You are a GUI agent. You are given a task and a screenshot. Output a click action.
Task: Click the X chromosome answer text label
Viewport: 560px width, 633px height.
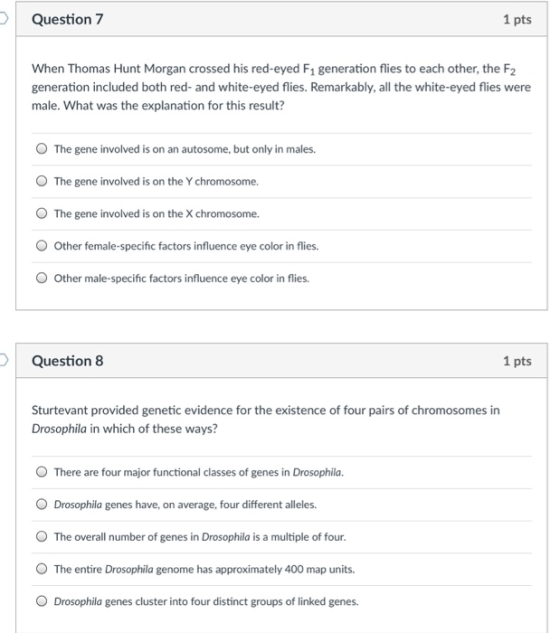[157, 214]
